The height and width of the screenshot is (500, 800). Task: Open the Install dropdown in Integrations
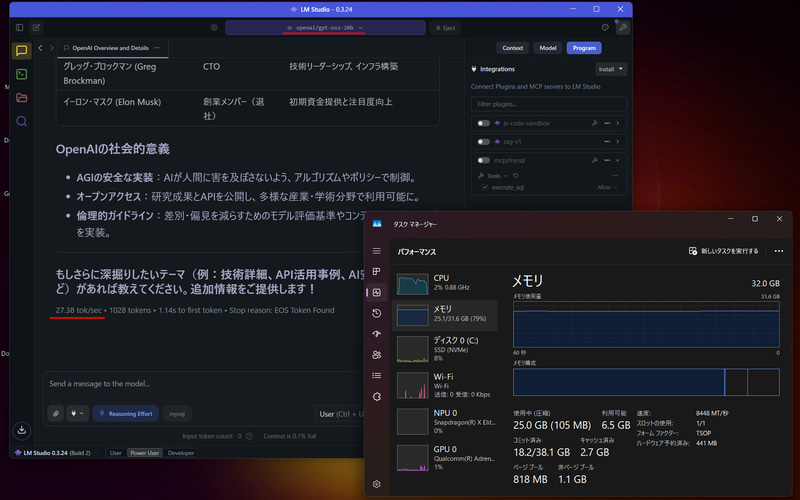click(x=611, y=69)
